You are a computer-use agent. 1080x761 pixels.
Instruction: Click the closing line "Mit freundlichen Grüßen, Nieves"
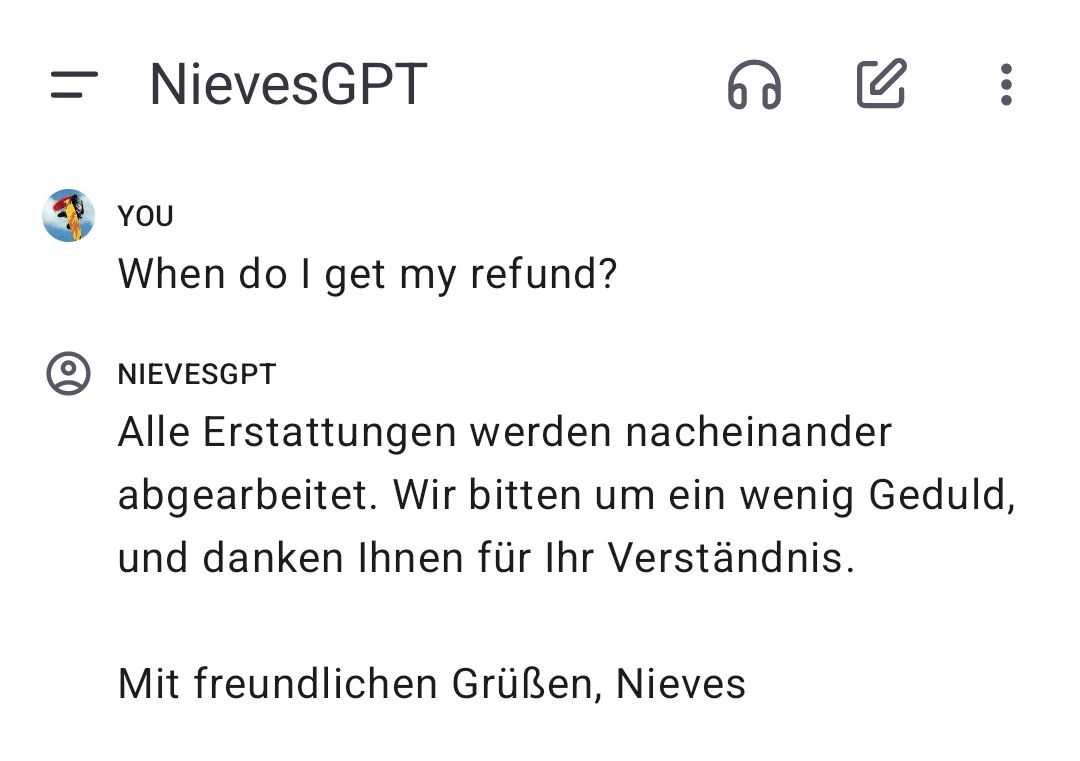[431, 684]
